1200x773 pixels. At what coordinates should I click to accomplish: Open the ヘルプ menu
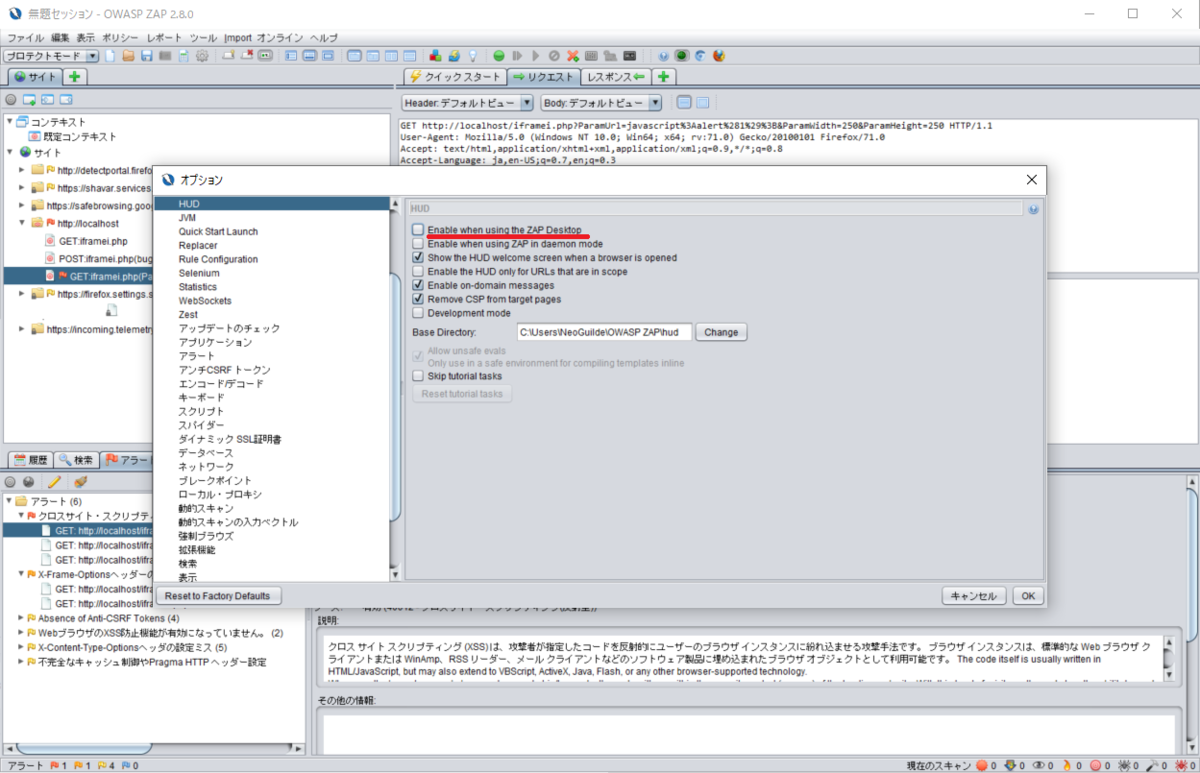324,37
